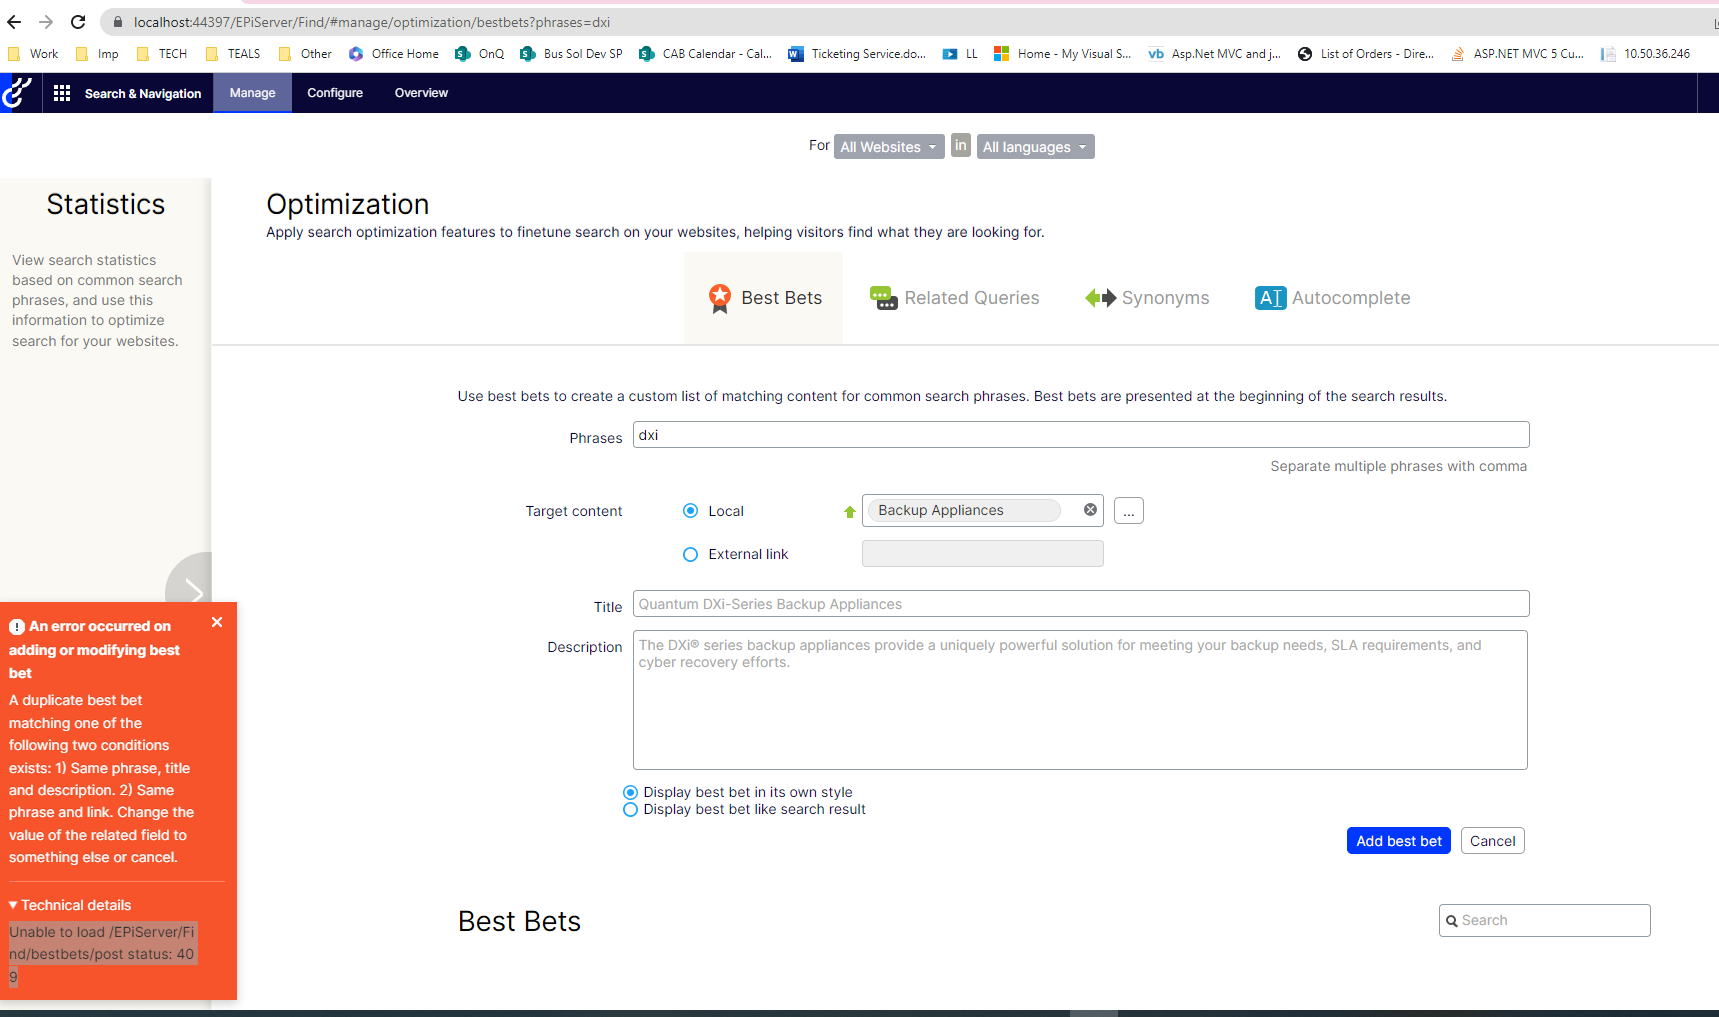1719x1017 pixels.
Task: Click the Phrases input field
Action: 1080,435
